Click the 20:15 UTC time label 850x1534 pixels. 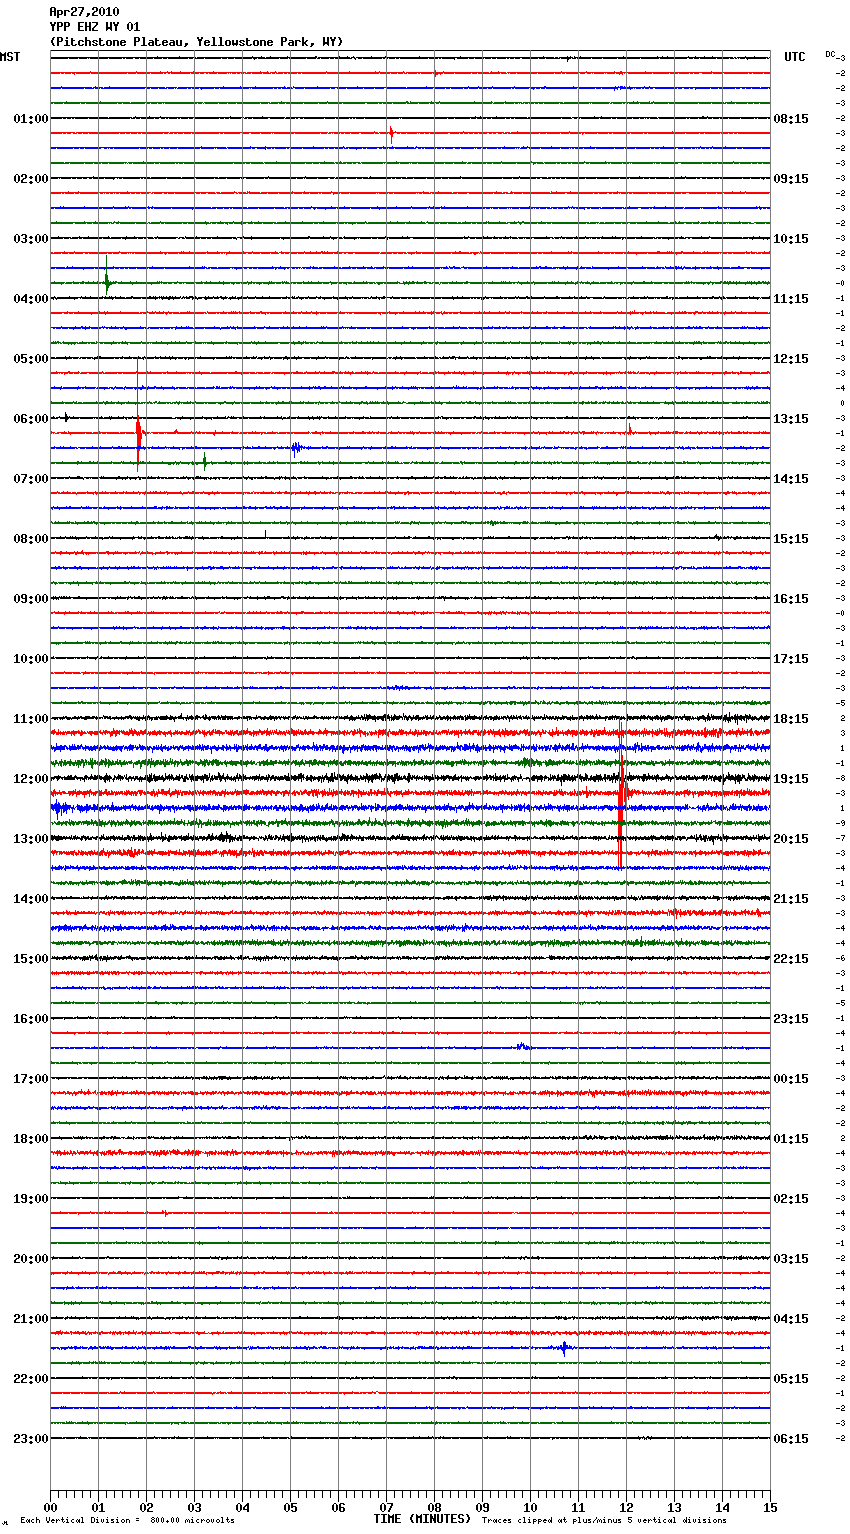(791, 838)
